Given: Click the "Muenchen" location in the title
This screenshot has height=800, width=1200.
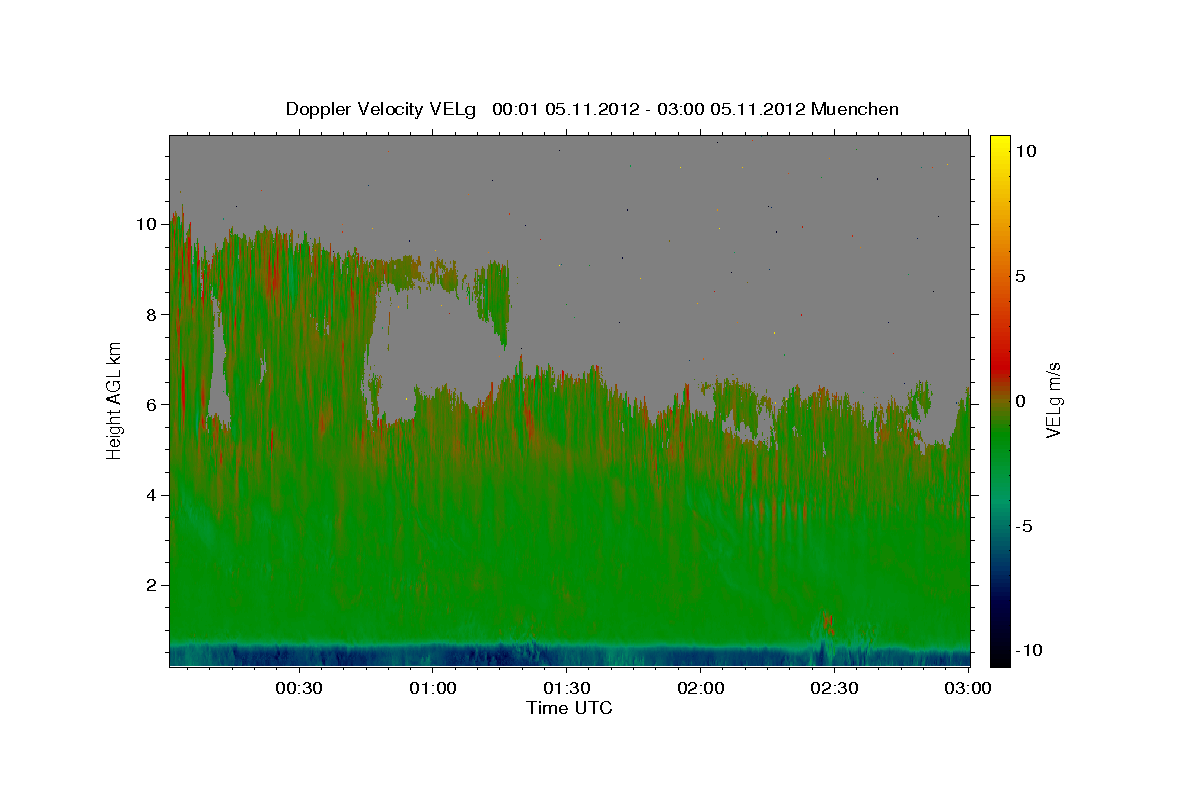Looking at the screenshot, I should pos(855,109).
